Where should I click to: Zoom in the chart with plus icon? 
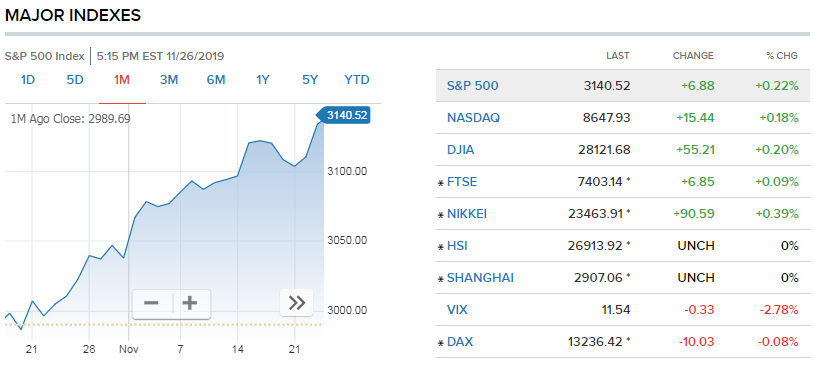click(x=191, y=303)
